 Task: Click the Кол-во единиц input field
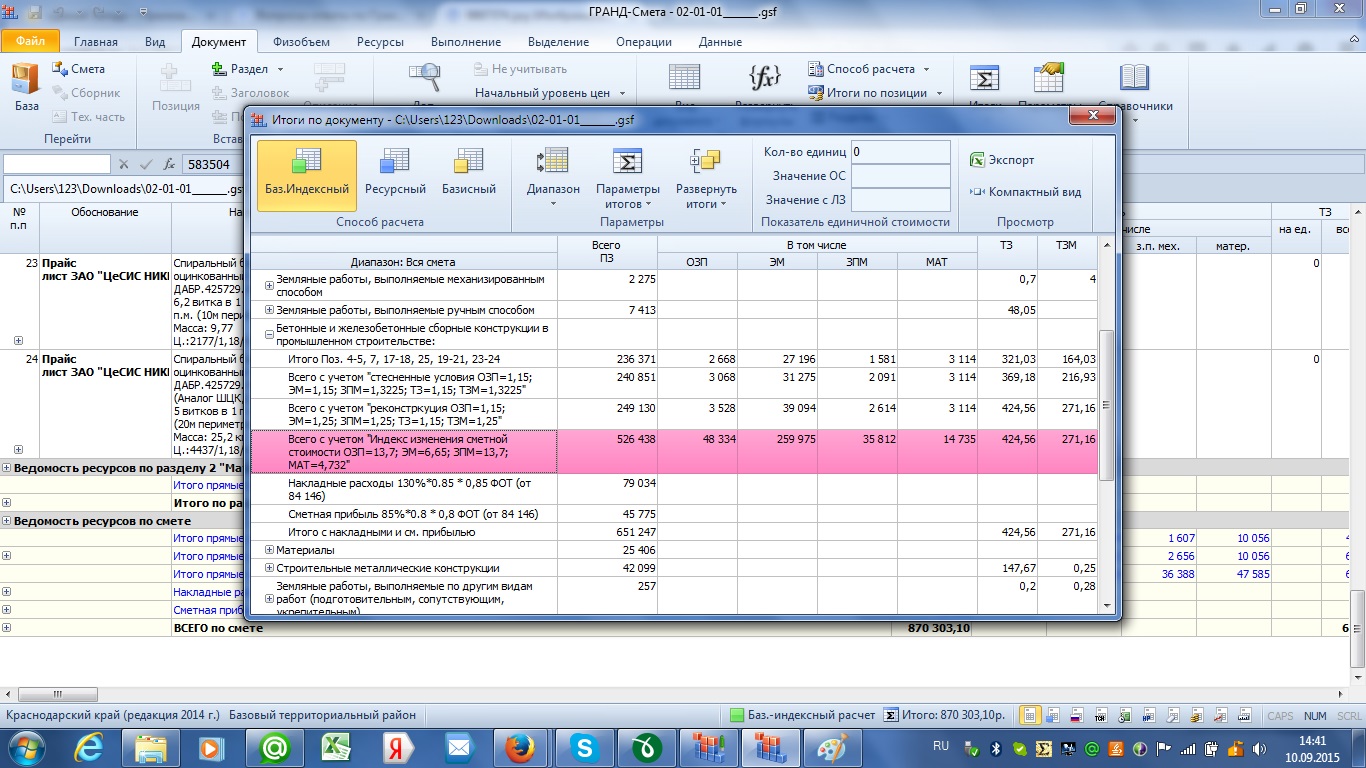tap(900, 152)
